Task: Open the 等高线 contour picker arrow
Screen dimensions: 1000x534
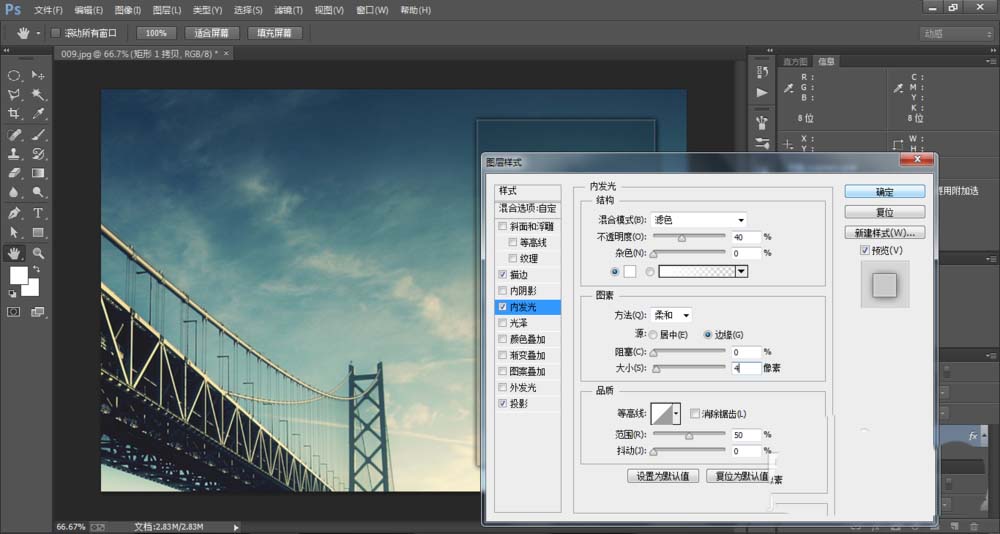Action: (676, 415)
